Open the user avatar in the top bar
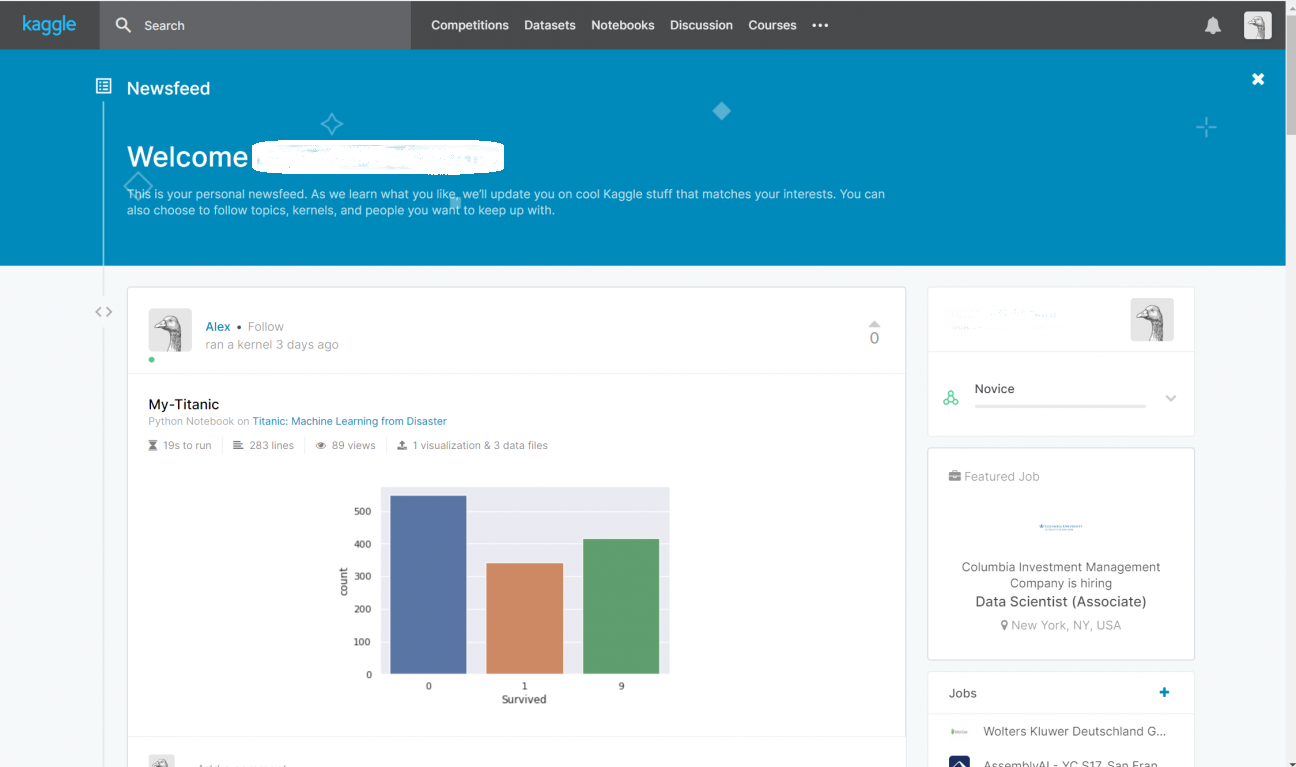The image size is (1296, 767). pyautogui.click(x=1257, y=25)
